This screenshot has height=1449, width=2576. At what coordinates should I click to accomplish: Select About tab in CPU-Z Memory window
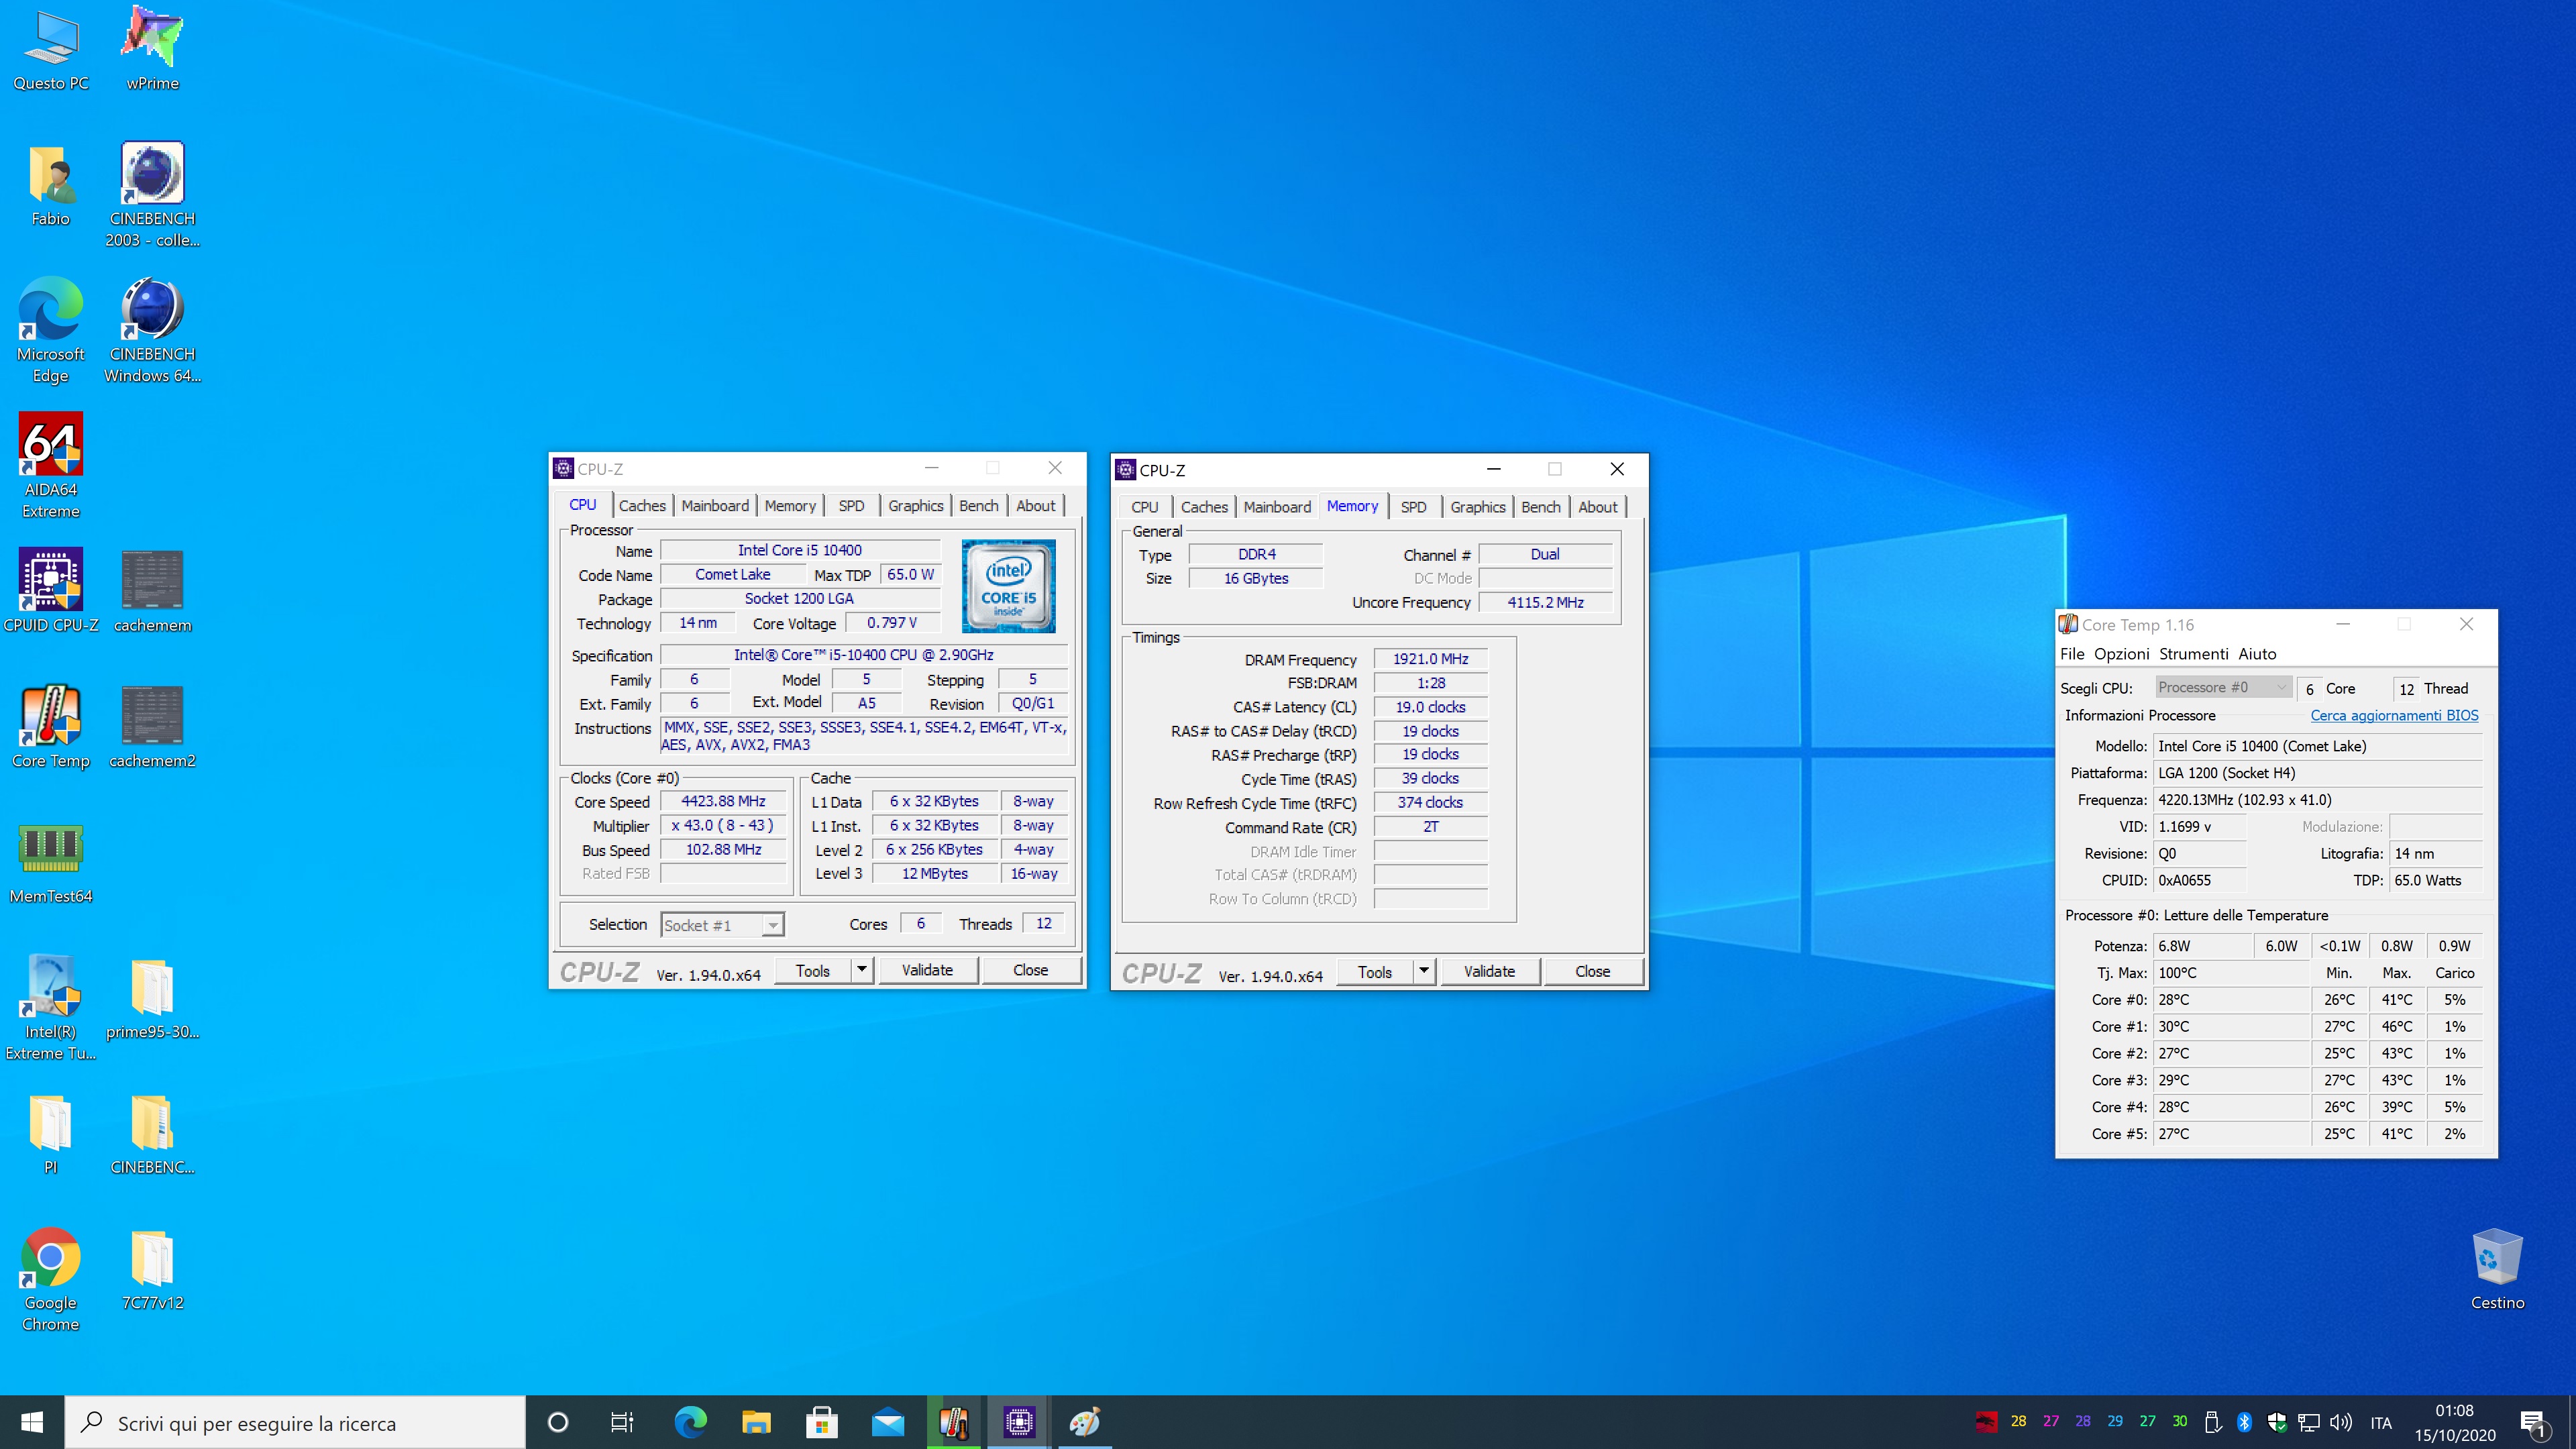pos(1597,507)
